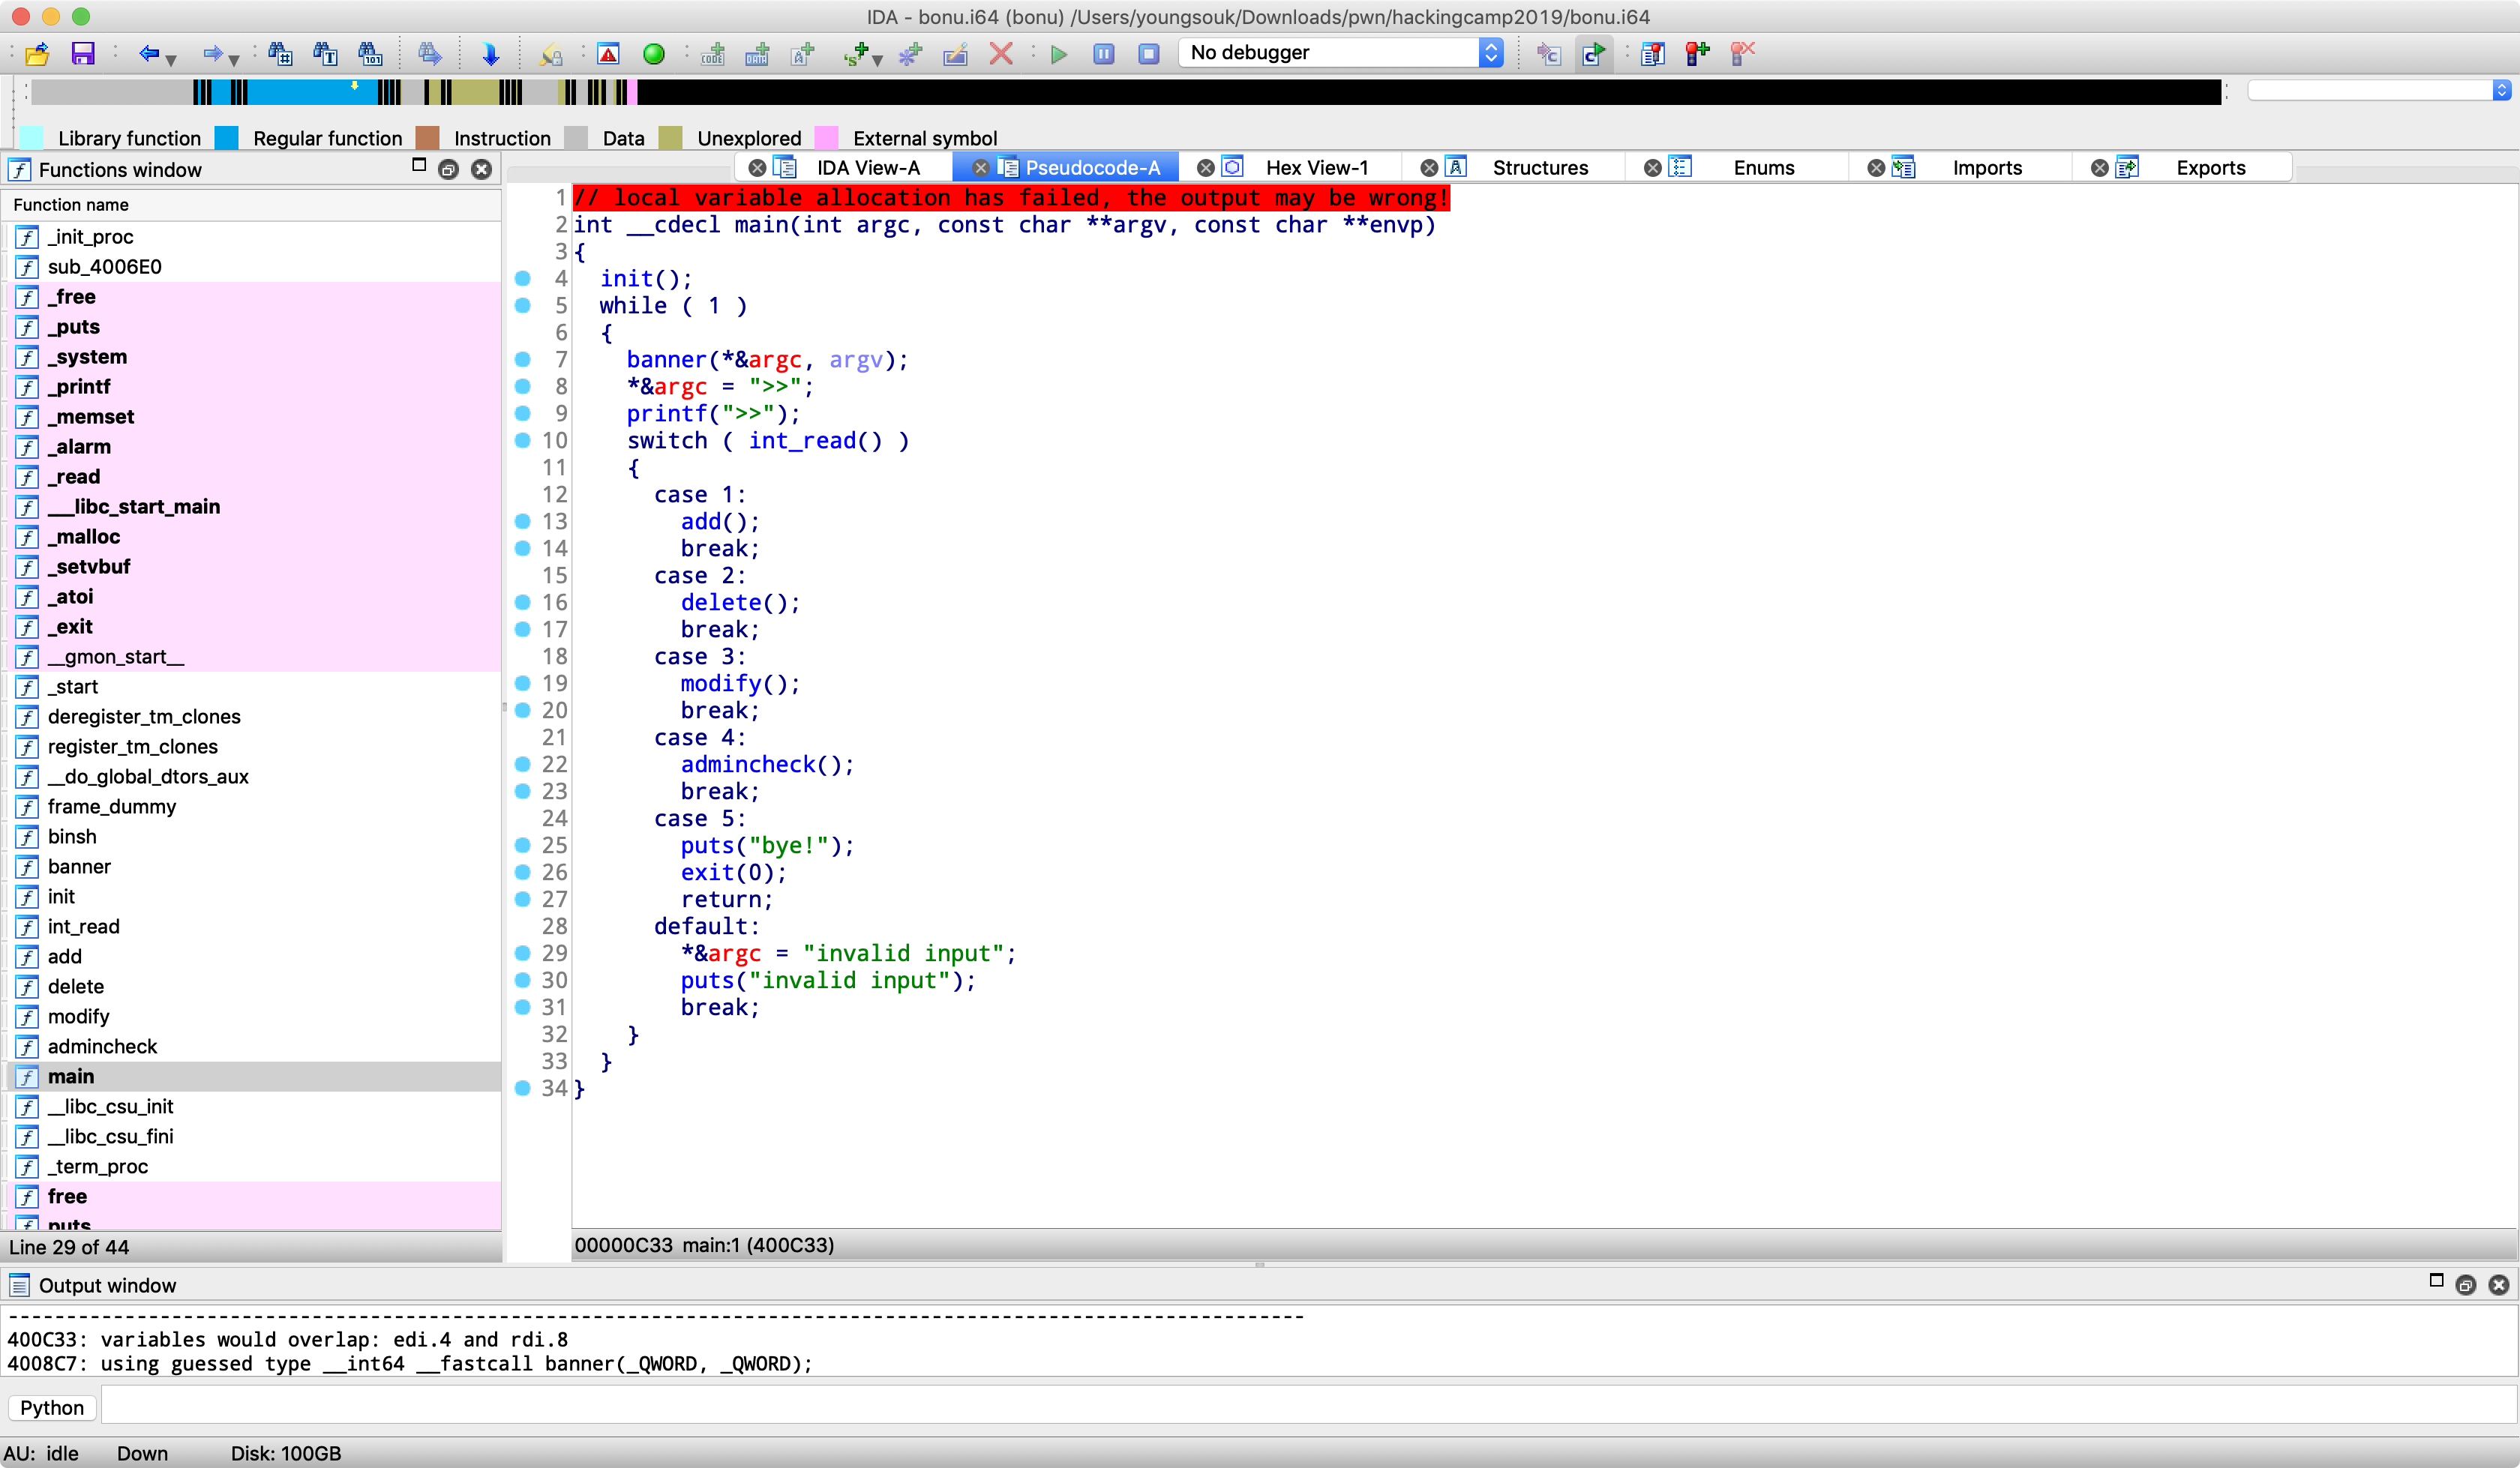2520x1468 pixels.
Task: Click the add struct variable star icon
Action: tap(909, 54)
